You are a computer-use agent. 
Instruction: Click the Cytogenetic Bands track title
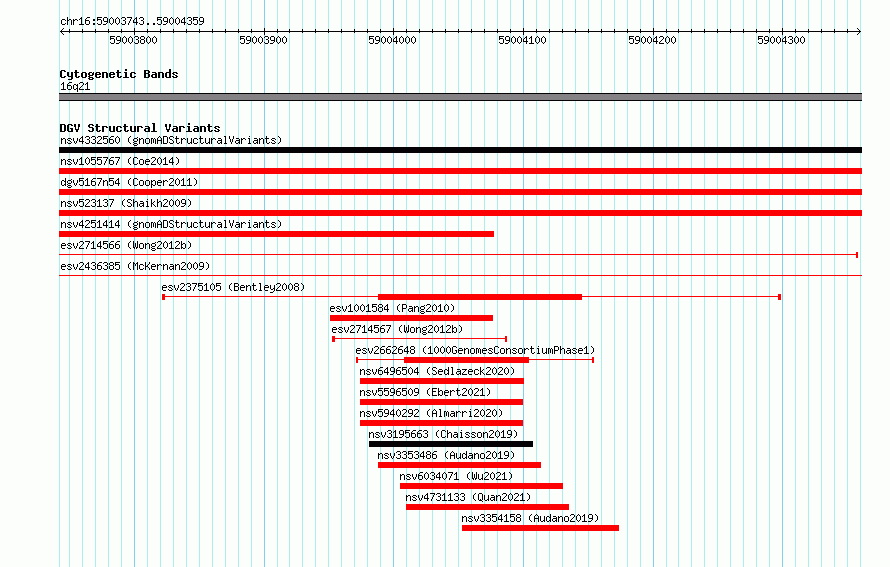coord(119,74)
